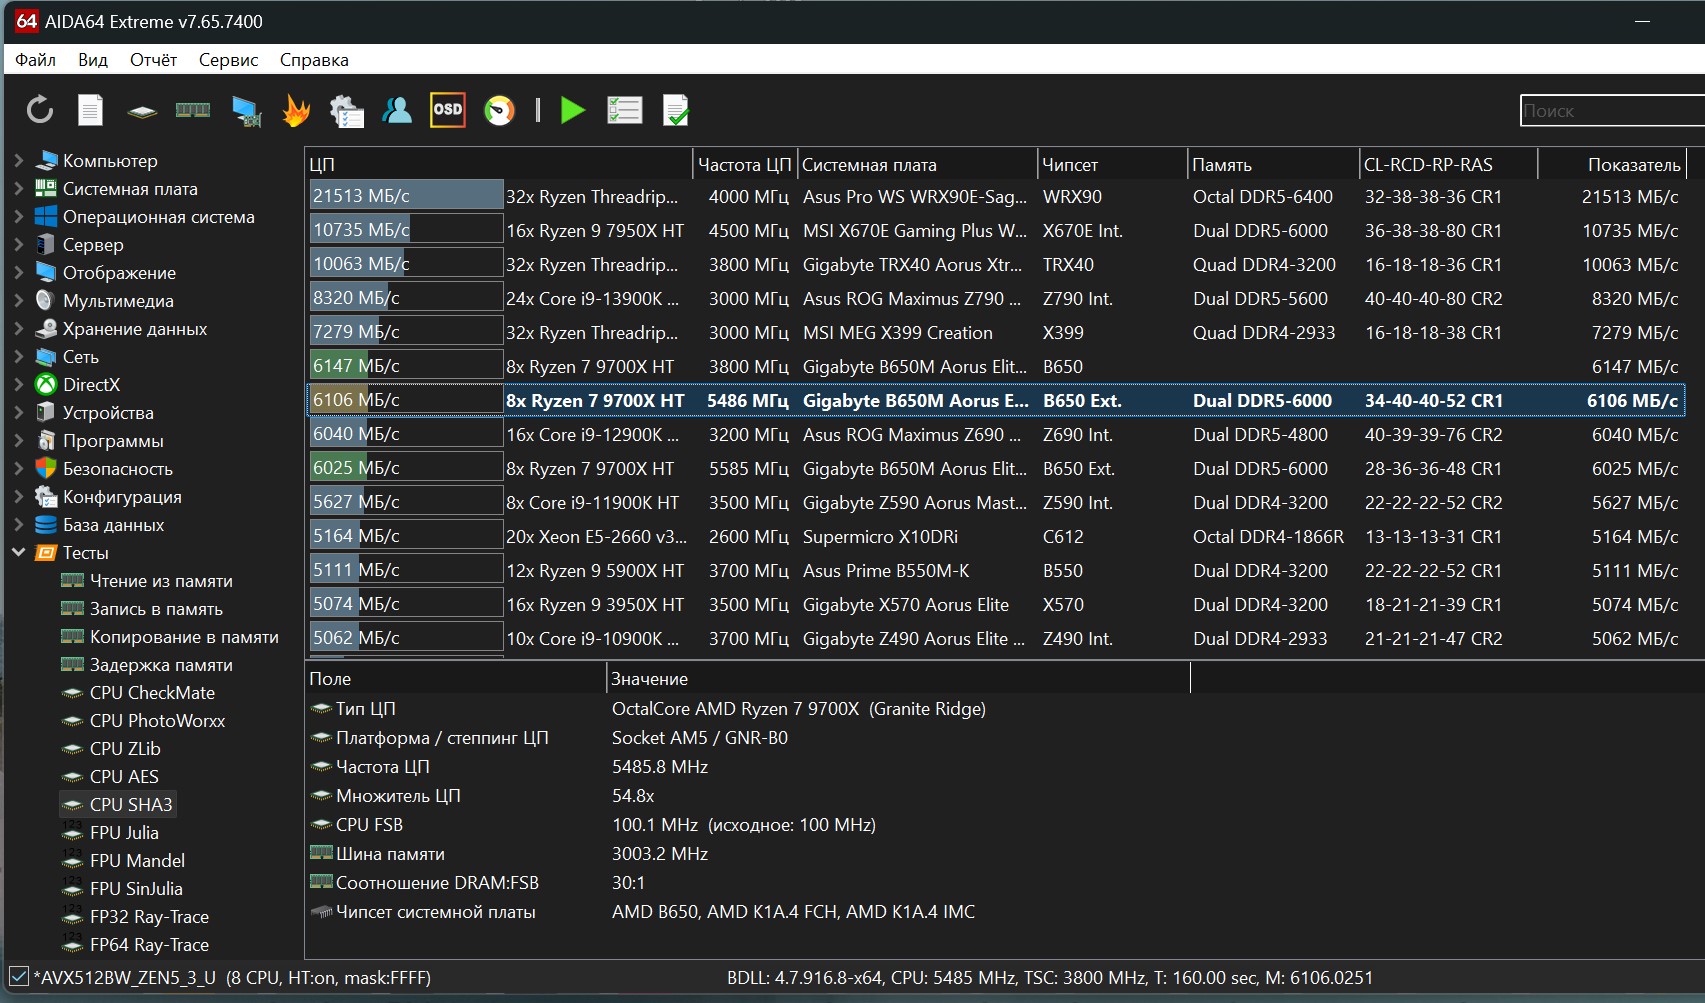Image resolution: width=1705 pixels, height=1003 pixels.
Task: Select the Компьютер tree icon
Action: (x=46, y=160)
